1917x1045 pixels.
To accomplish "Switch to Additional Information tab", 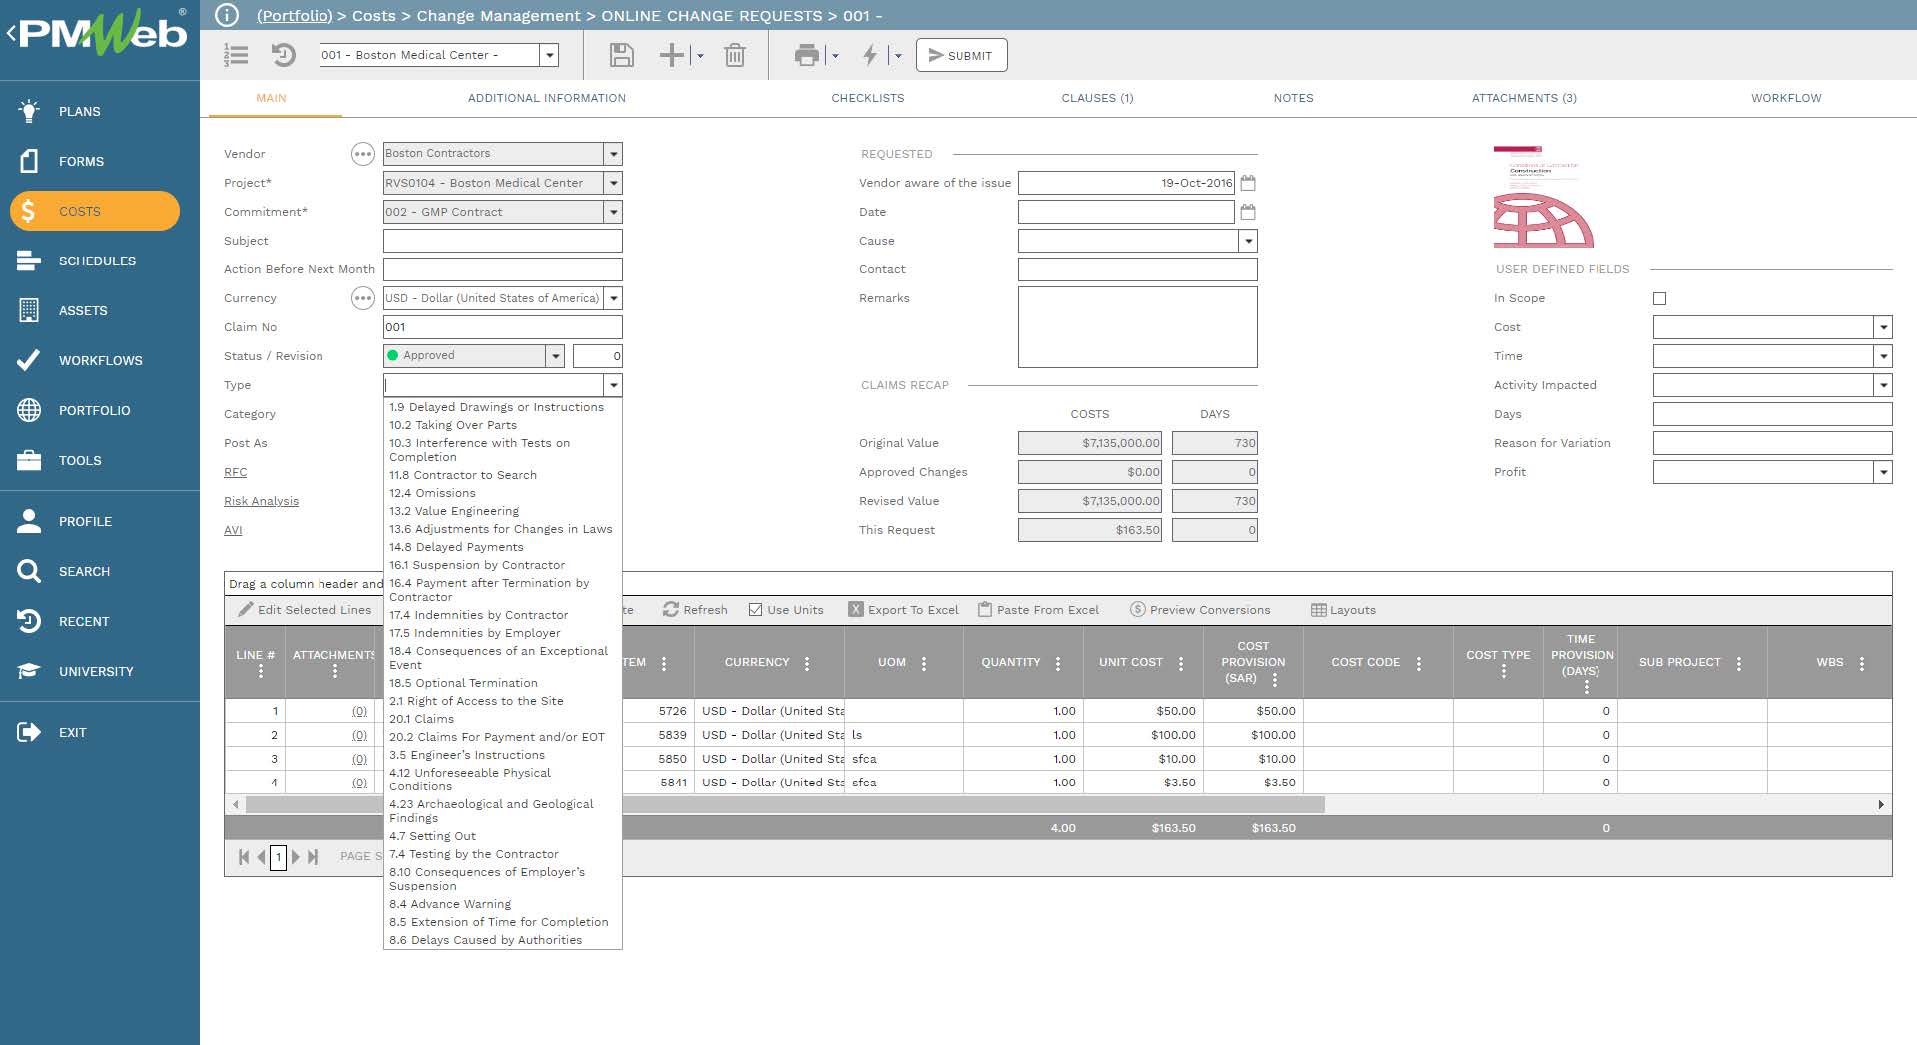I will pos(547,98).
